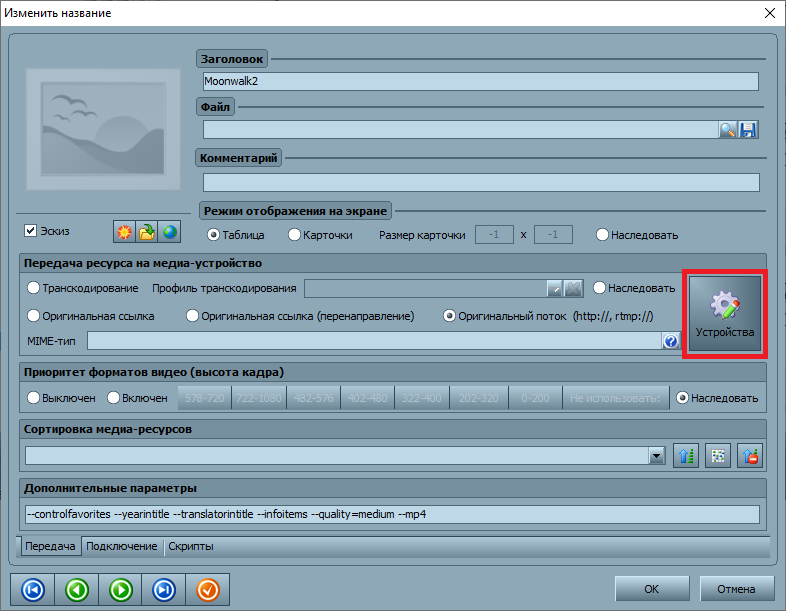Click the green next arrow button

click(120, 590)
